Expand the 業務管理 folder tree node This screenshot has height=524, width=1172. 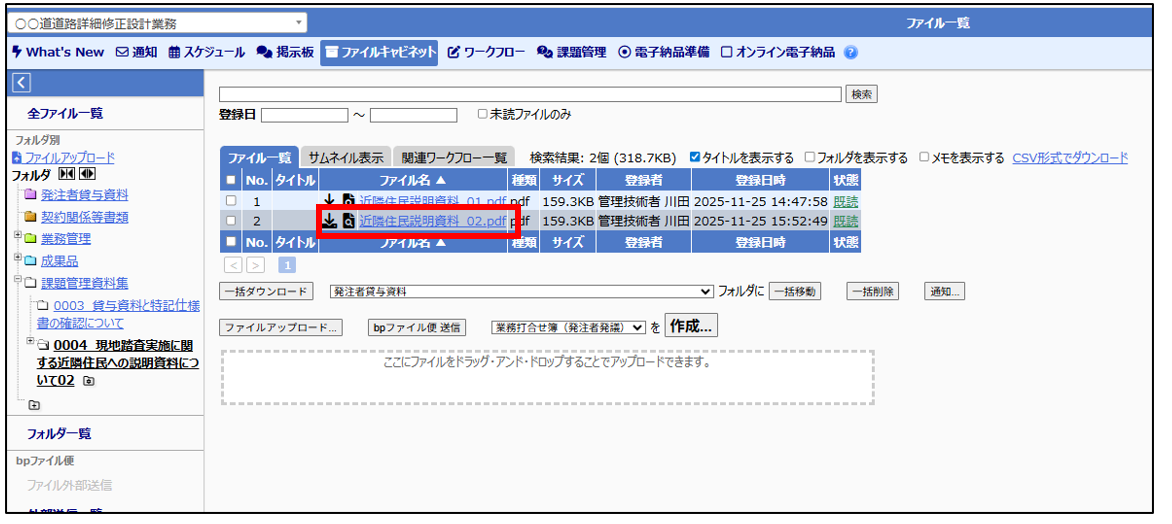pyautogui.click(x=18, y=236)
